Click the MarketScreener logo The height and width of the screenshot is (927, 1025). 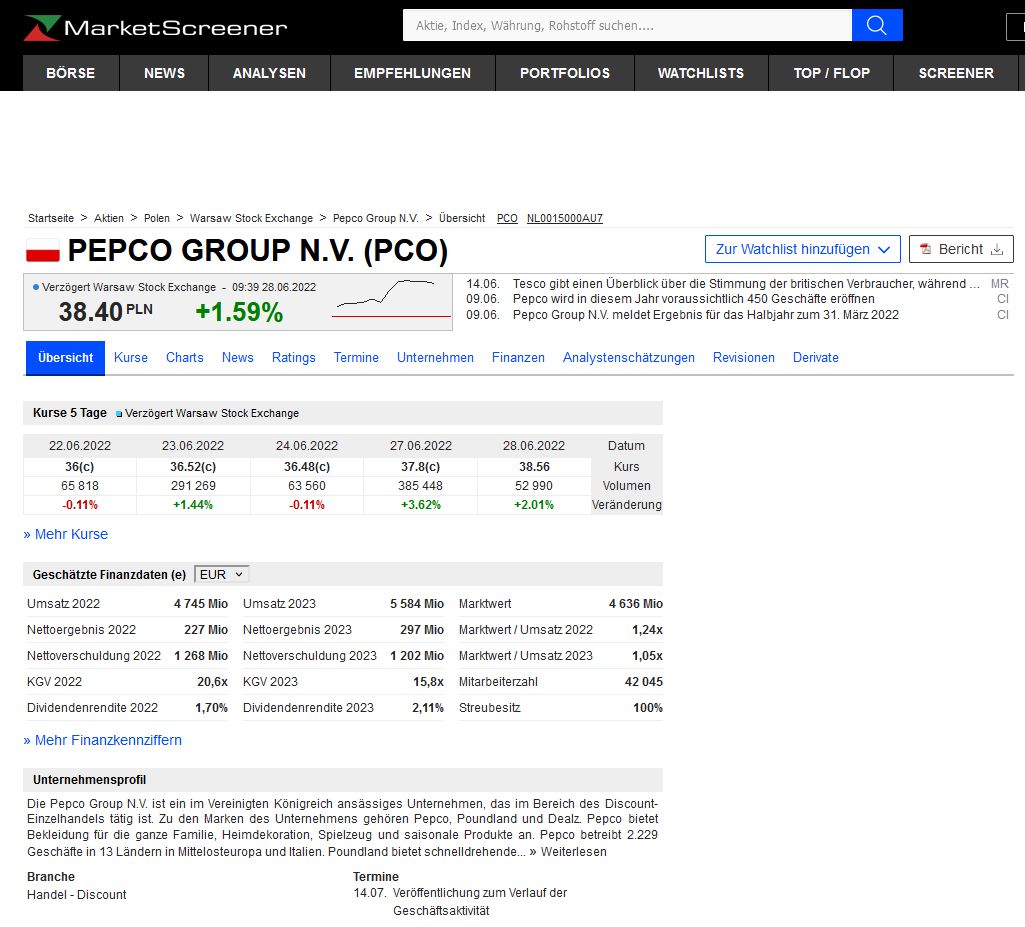(156, 27)
